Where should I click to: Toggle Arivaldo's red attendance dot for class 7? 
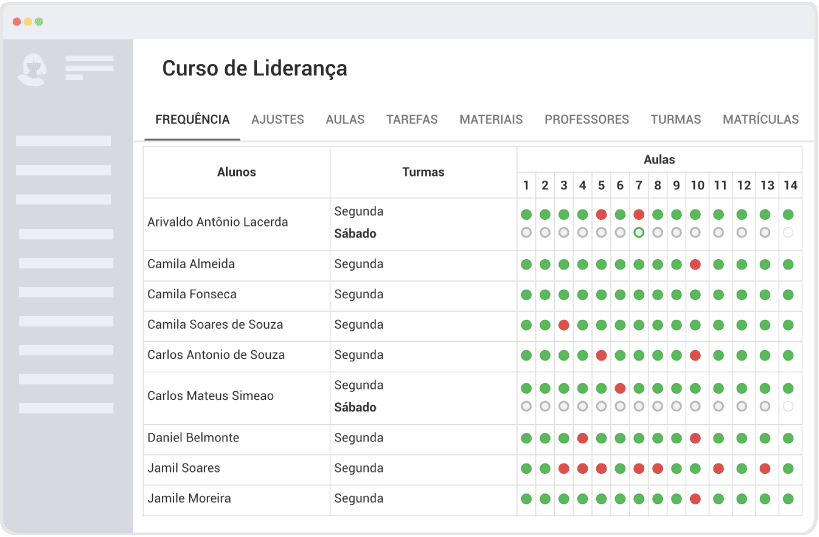[639, 214]
